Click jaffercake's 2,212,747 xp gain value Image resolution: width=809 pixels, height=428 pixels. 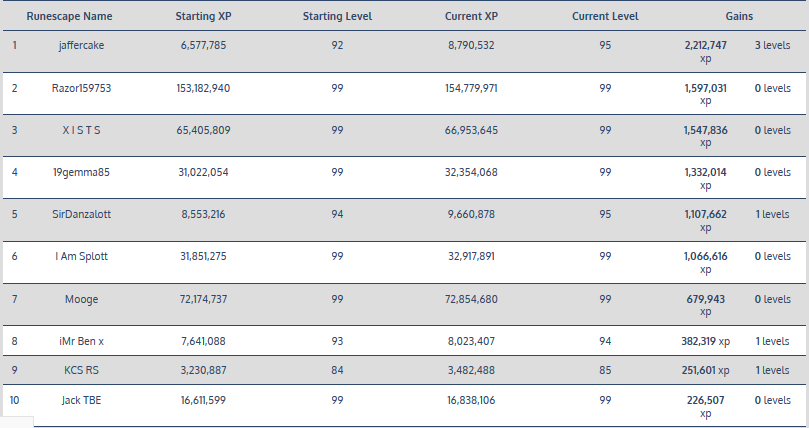coord(706,46)
